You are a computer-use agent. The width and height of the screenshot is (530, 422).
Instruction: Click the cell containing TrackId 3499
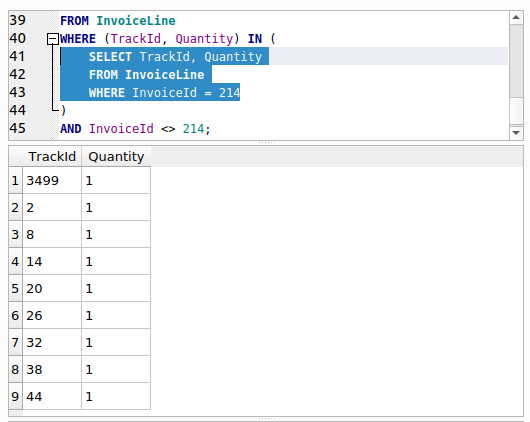[52, 180]
